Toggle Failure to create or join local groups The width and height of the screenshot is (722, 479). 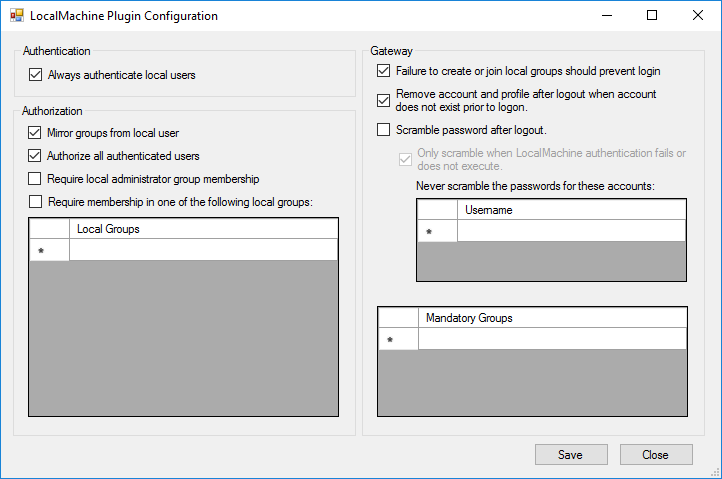pyautogui.click(x=384, y=71)
